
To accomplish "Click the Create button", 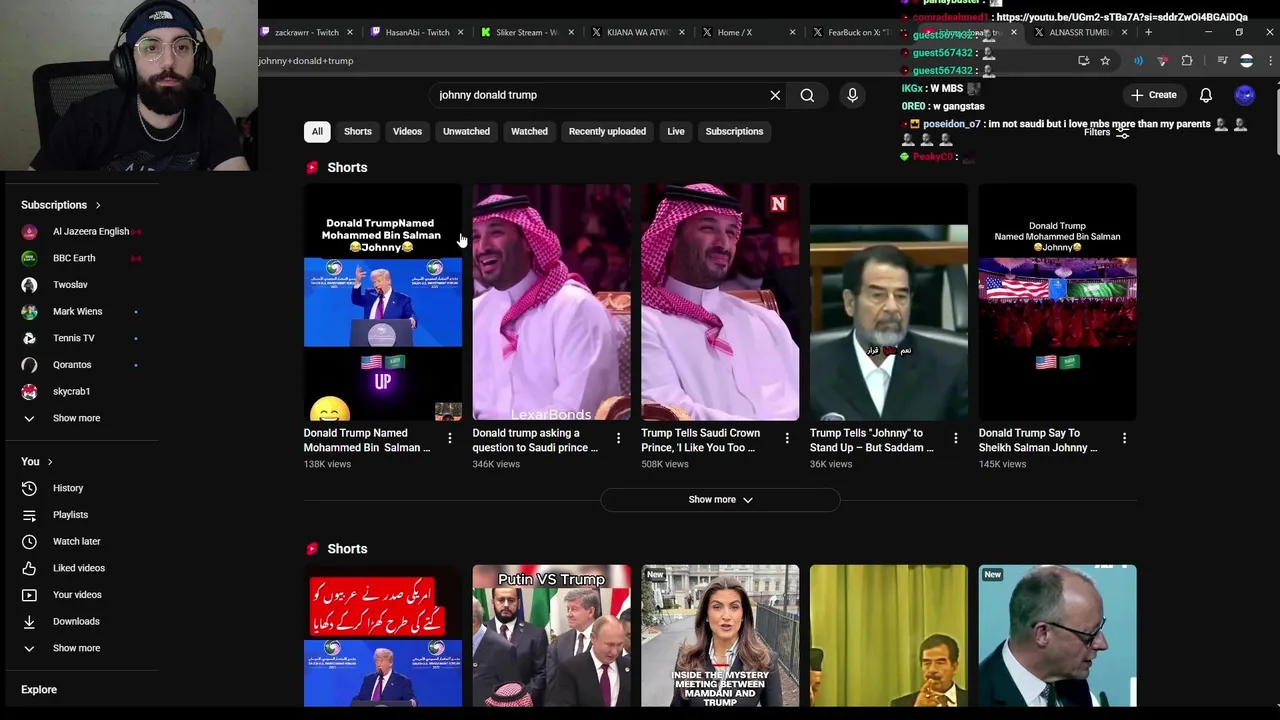I will [1153, 95].
